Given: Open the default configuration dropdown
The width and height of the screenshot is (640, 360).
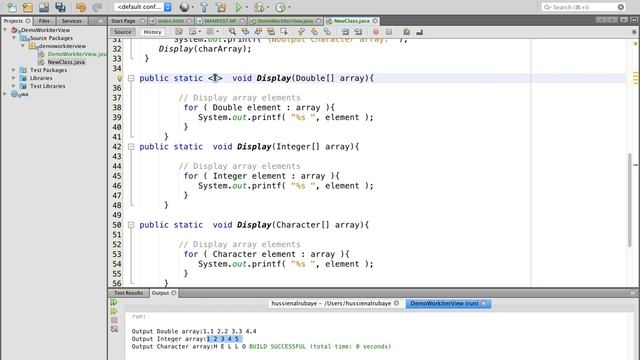Looking at the screenshot, I should 168,7.
